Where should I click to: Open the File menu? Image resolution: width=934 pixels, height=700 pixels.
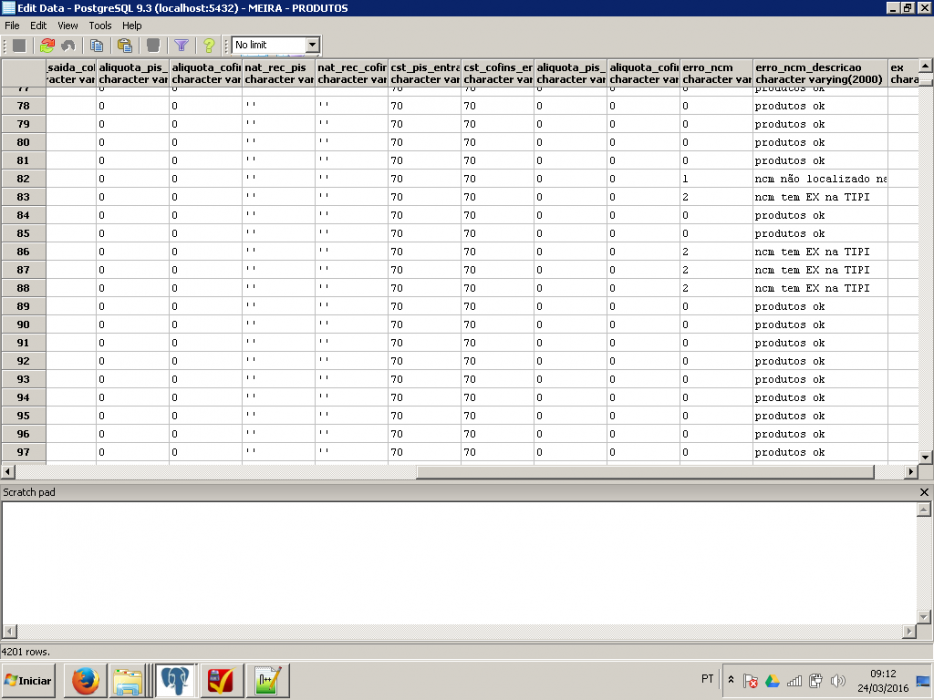tap(12, 26)
